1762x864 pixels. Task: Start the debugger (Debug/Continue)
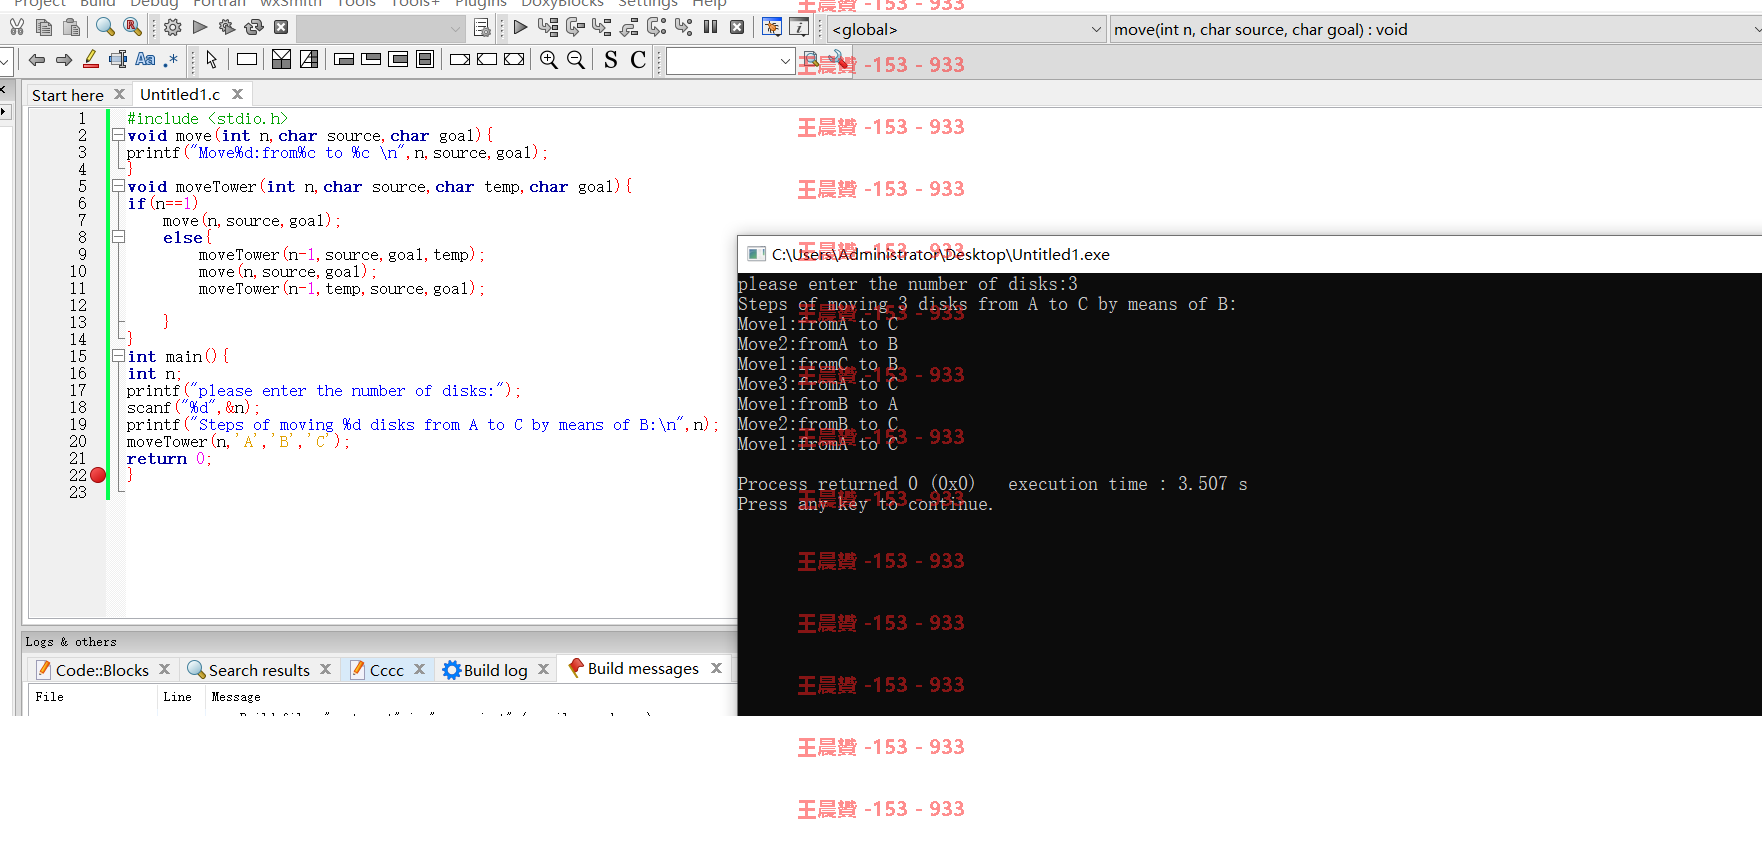(520, 27)
